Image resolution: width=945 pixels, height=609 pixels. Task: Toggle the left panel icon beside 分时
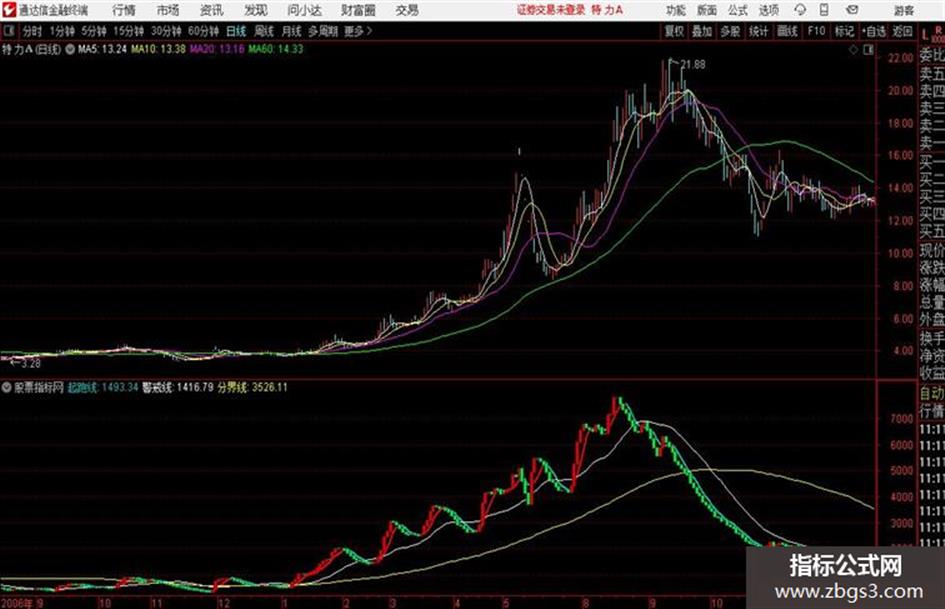click(x=9, y=31)
